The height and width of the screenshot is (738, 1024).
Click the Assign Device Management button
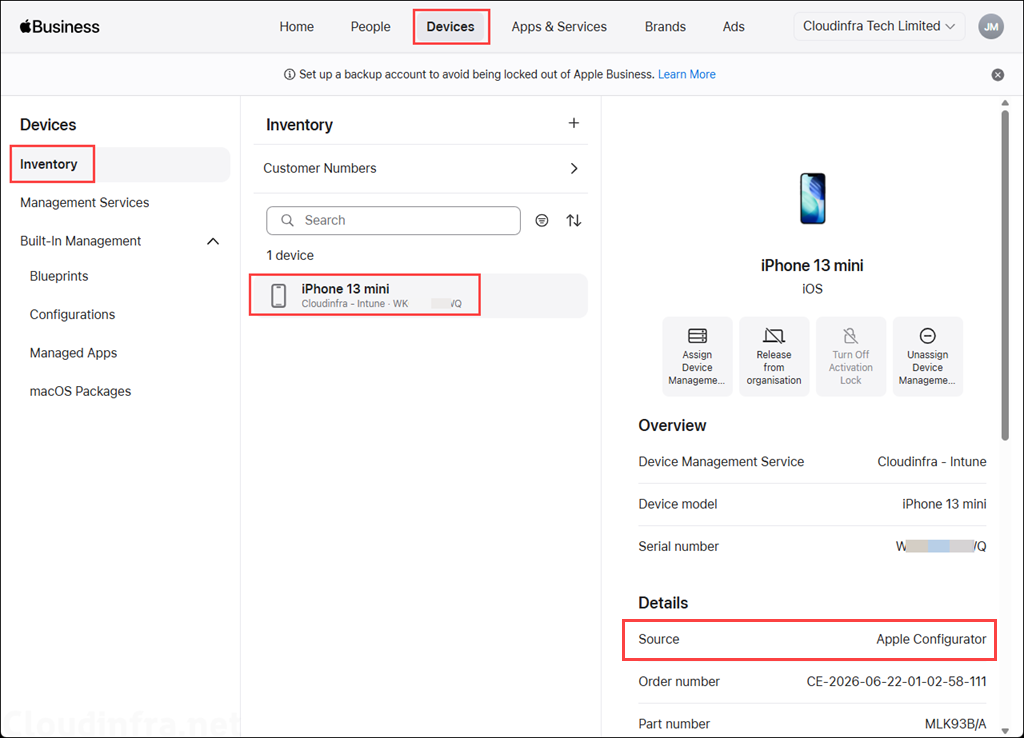pyautogui.click(x=697, y=357)
